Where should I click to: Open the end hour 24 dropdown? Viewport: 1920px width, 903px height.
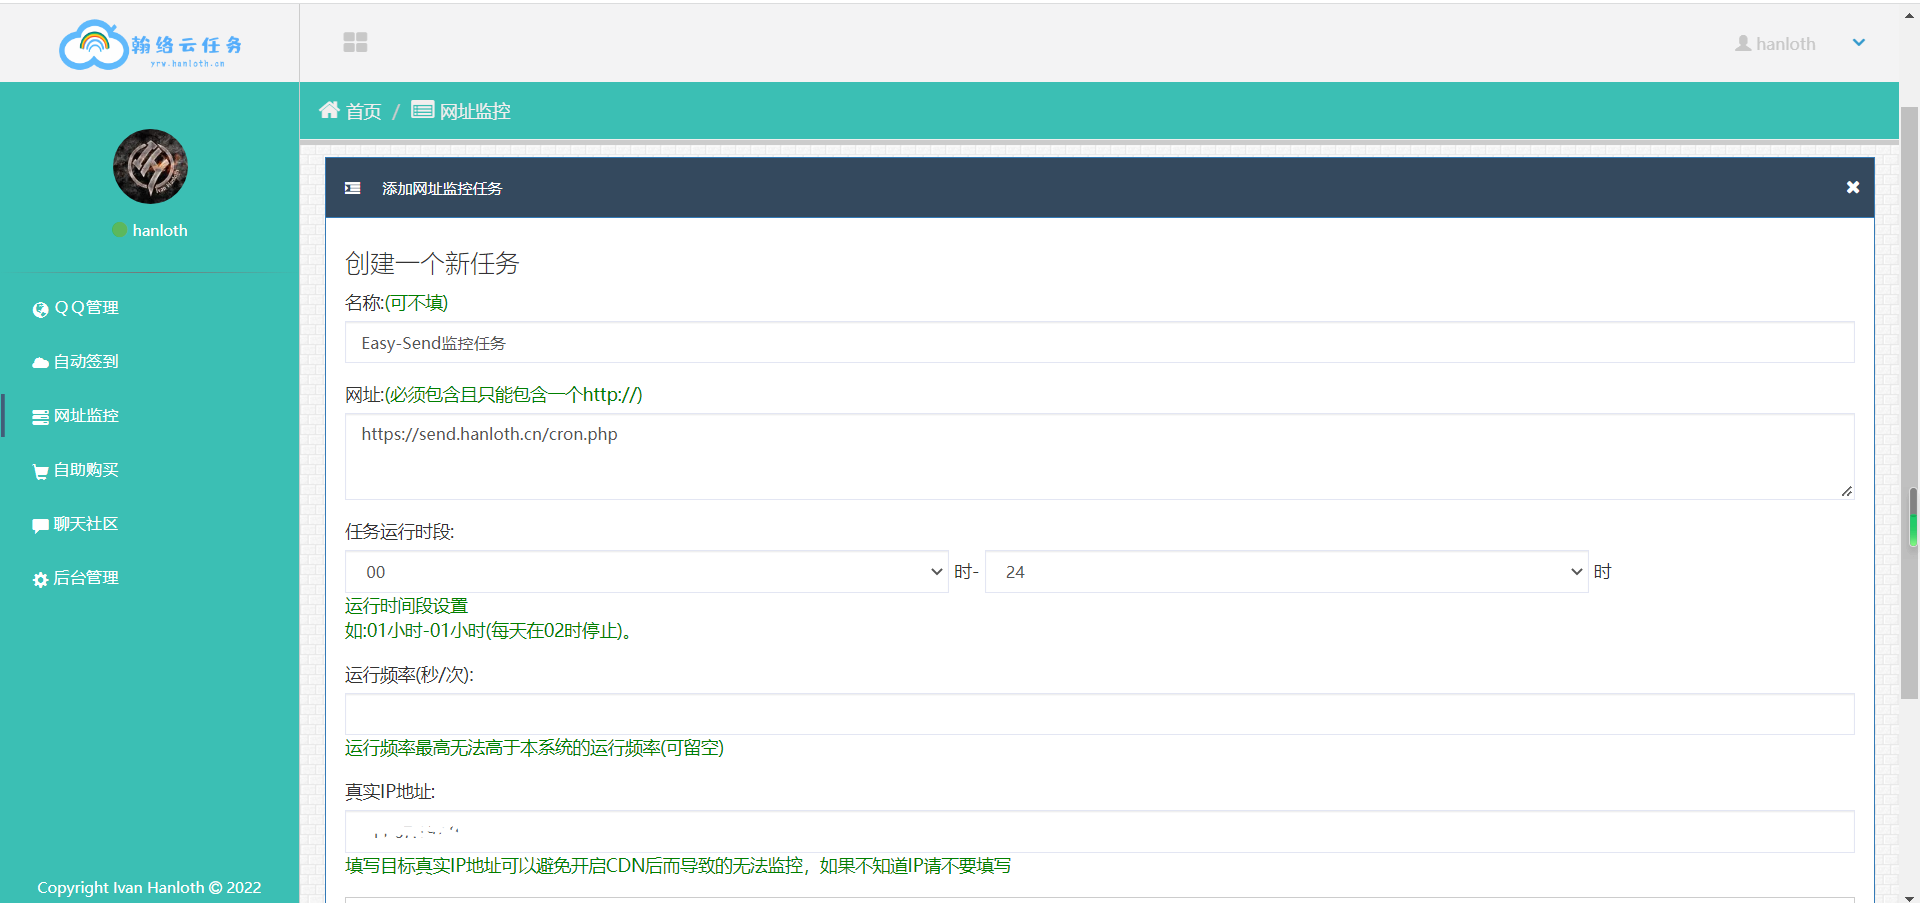[1286, 572]
